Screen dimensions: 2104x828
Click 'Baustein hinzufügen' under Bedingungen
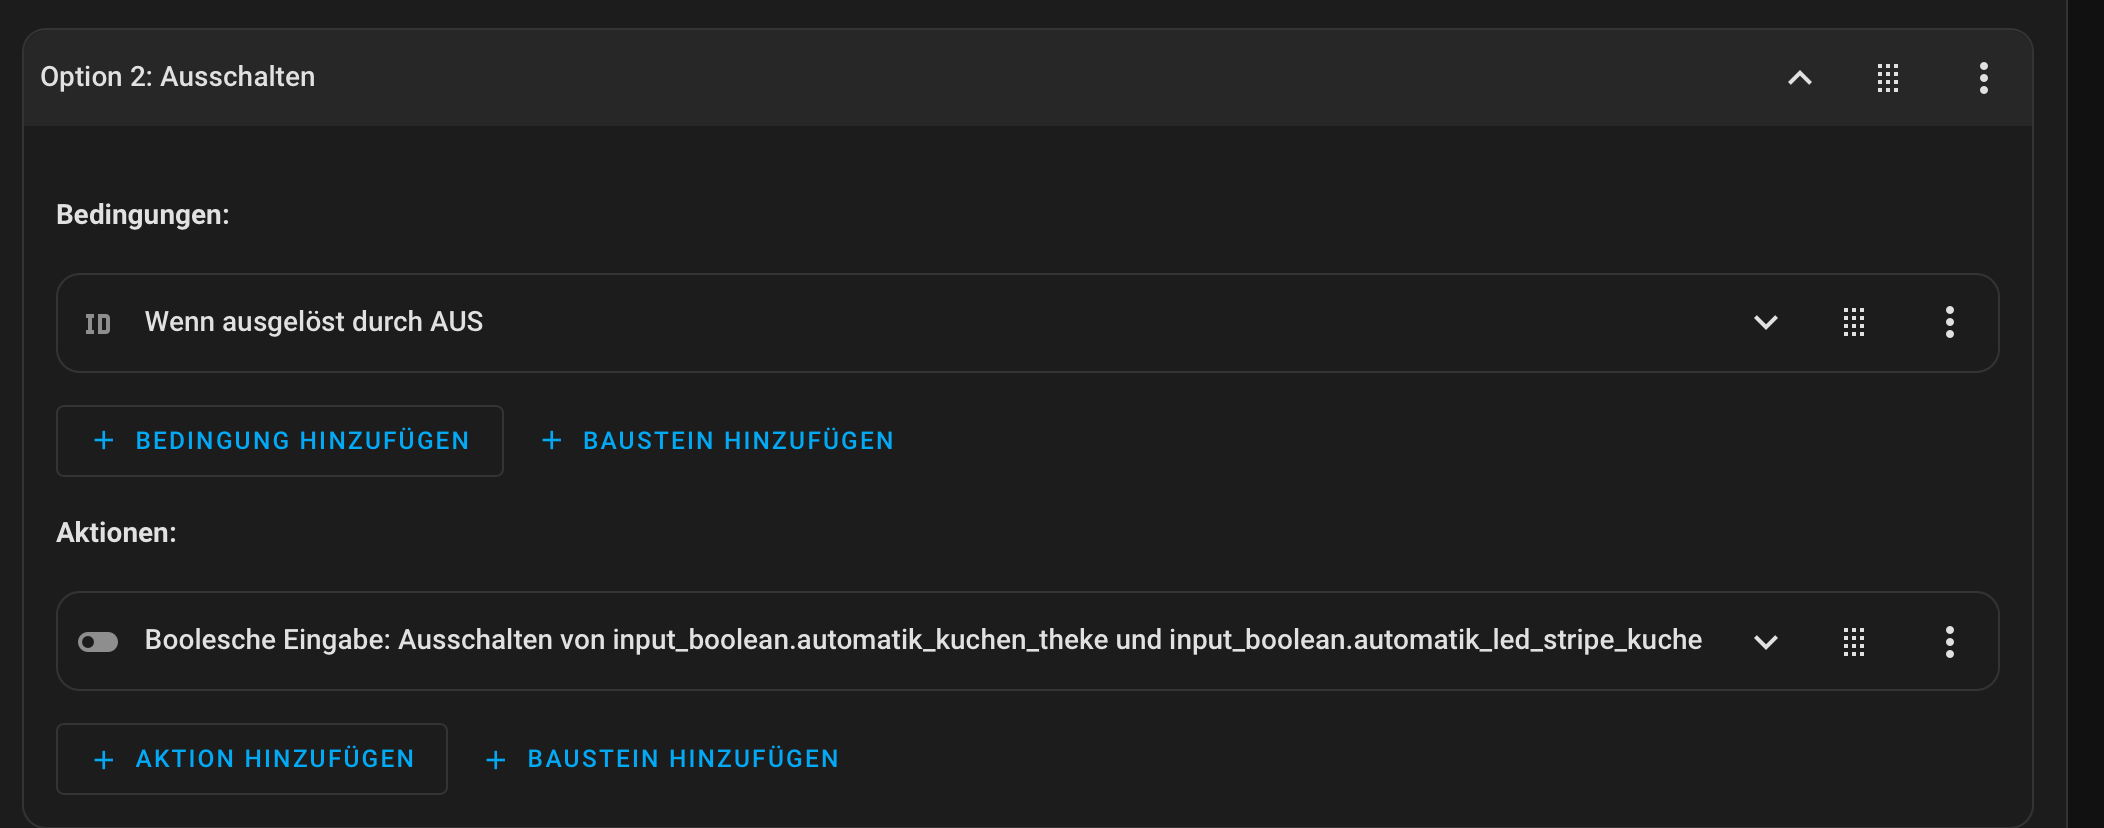point(718,441)
